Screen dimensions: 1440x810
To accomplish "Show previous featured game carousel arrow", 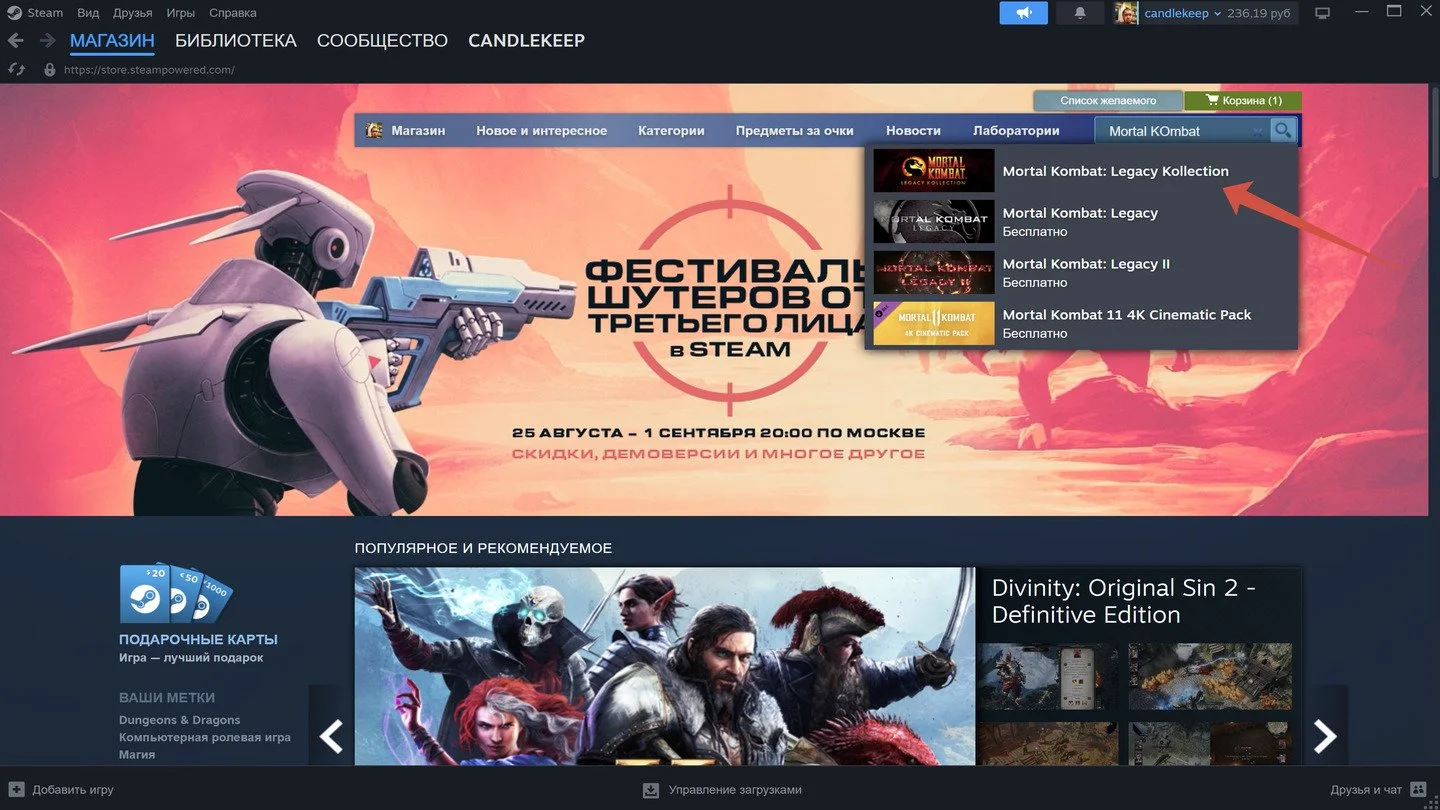I will pos(331,736).
